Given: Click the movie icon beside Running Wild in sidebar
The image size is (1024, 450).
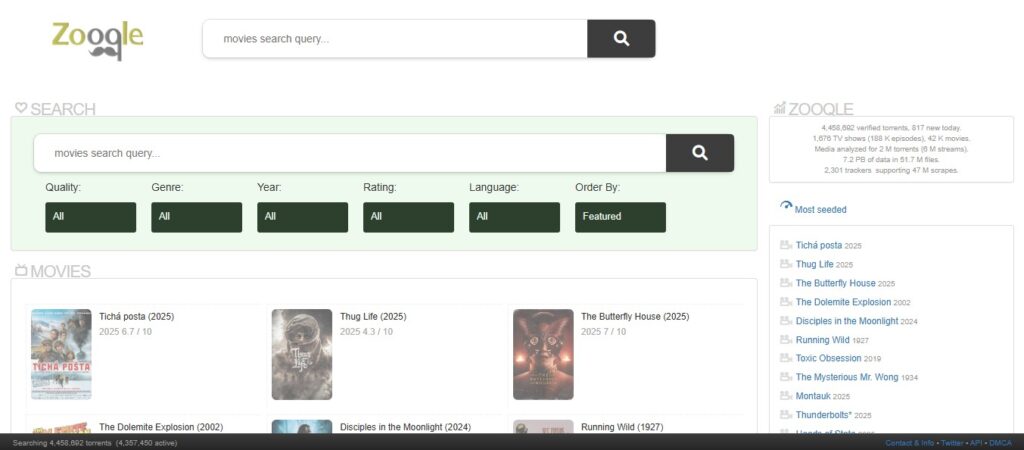Looking at the screenshot, I should tap(786, 340).
